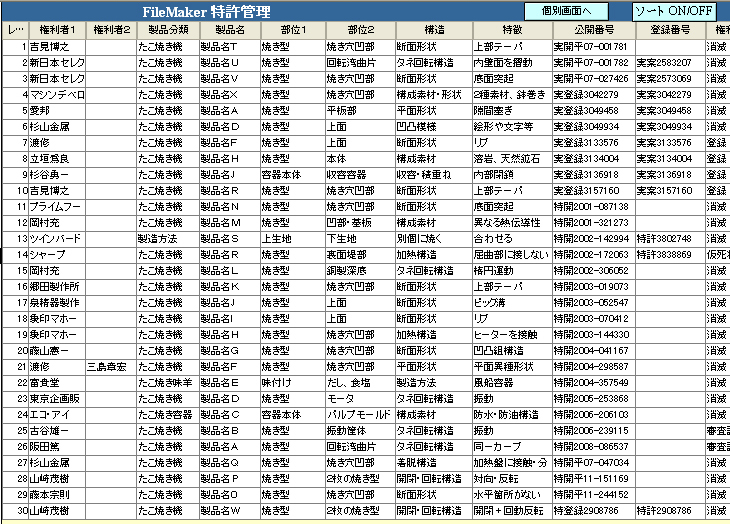Screen dimensions: 730x524
Task: Click the 銅製深底 part cell
Action: pyautogui.click(x=361, y=271)
